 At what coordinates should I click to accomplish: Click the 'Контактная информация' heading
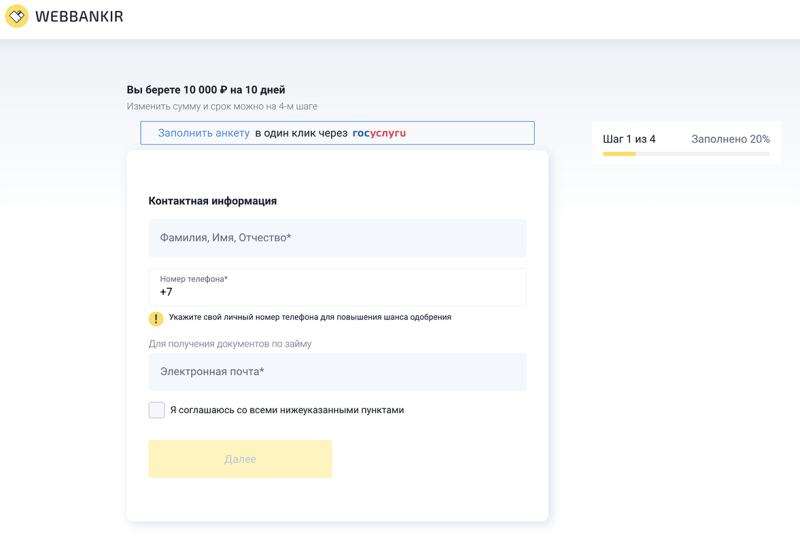coord(213,201)
